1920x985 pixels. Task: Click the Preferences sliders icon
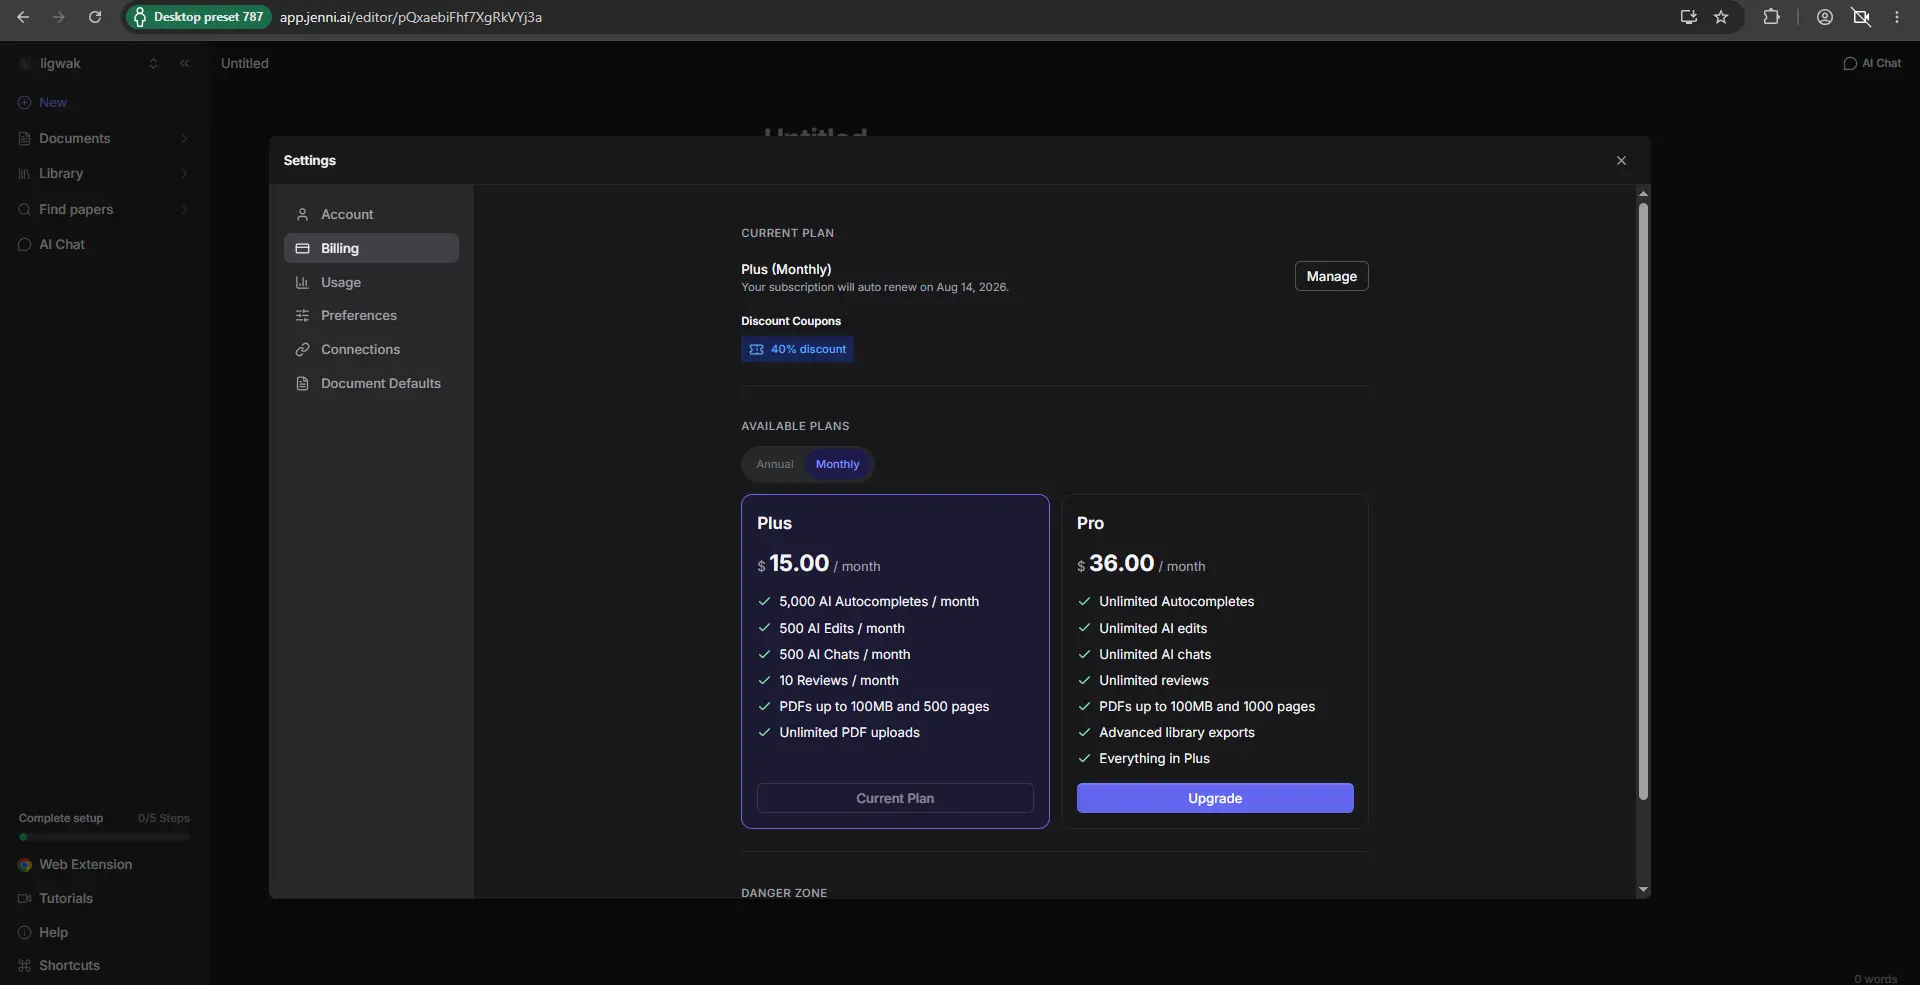click(x=302, y=315)
